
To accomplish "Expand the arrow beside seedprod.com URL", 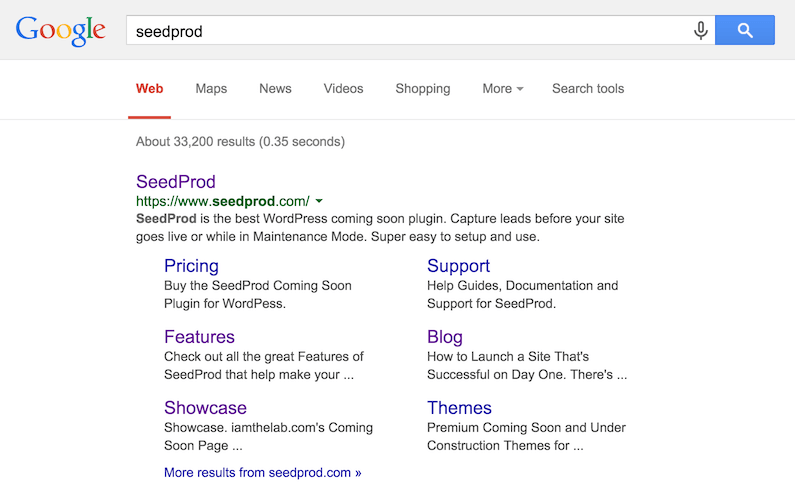I will coord(319,201).
